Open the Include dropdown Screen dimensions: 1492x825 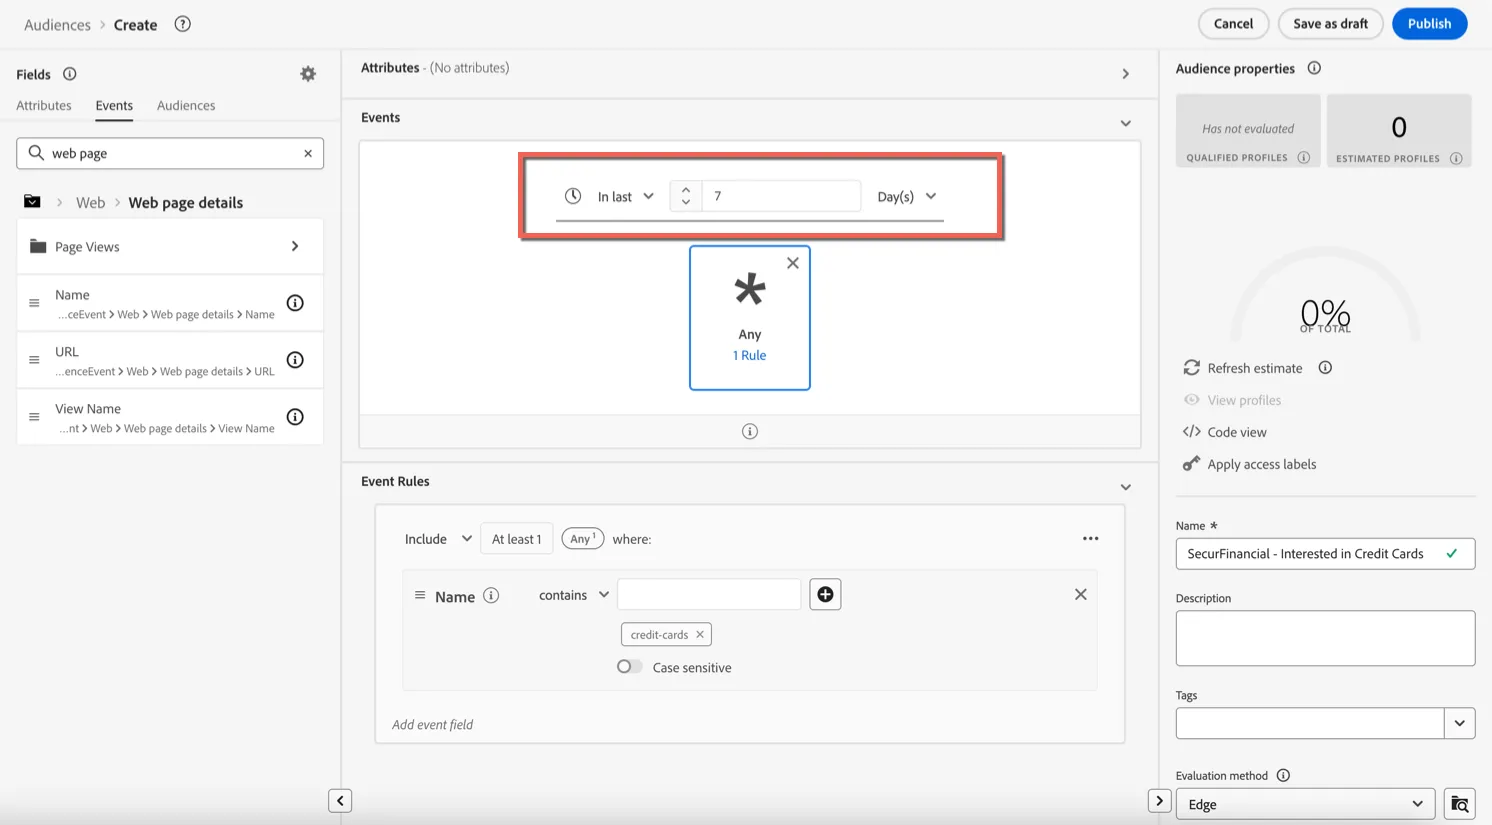click(x=437, y=539)
